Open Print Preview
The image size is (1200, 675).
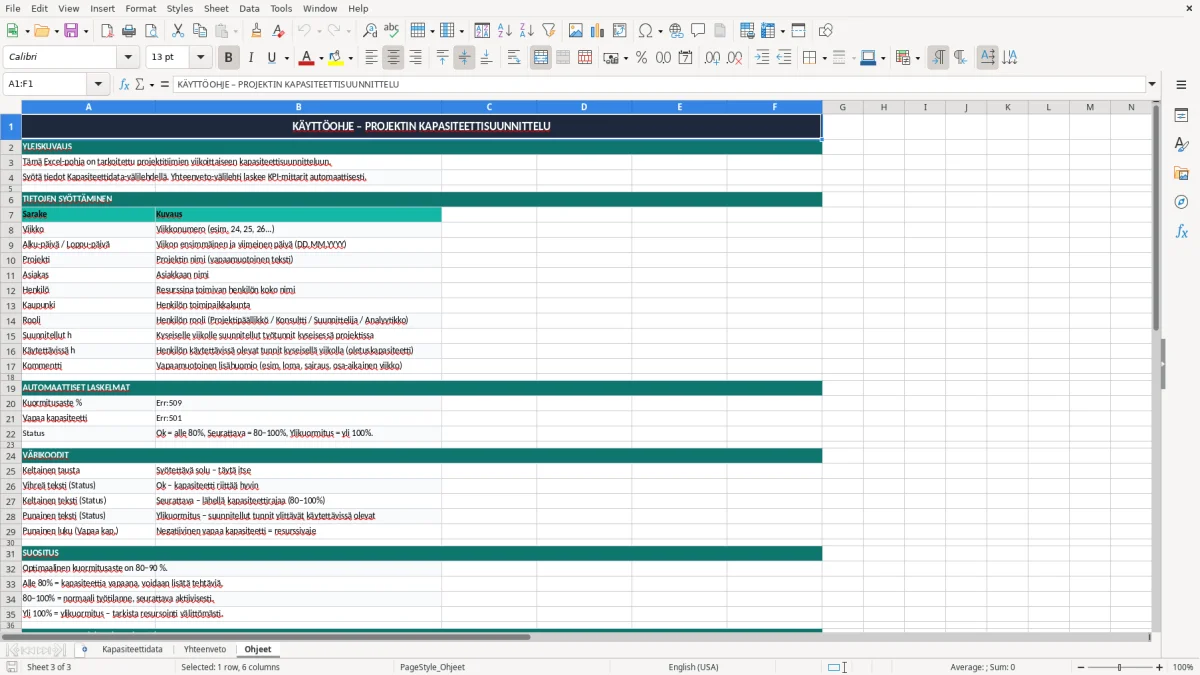click(150, 31)
